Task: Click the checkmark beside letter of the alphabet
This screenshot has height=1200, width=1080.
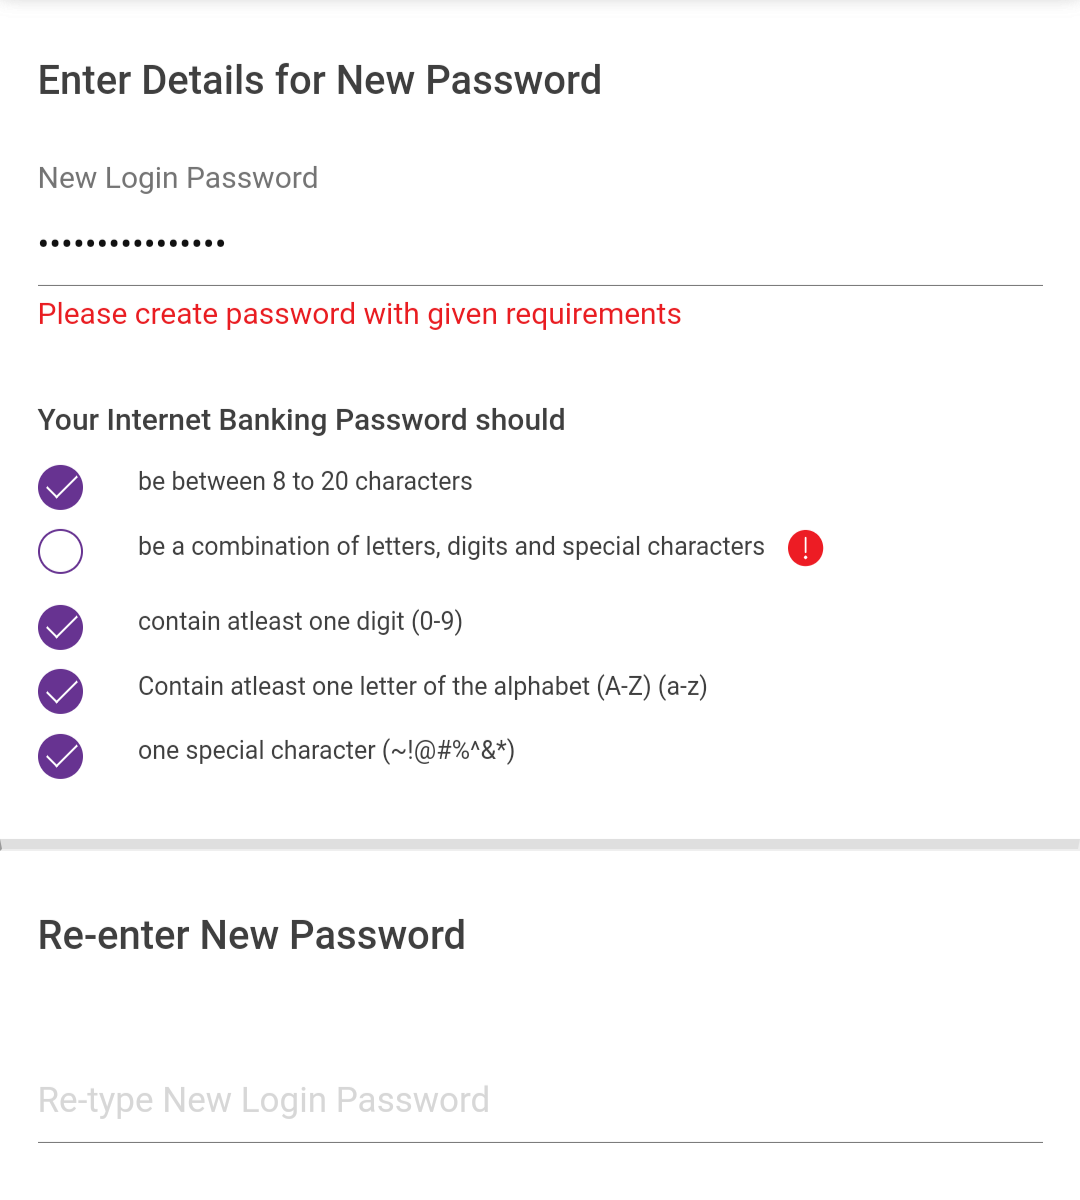Action: click(x=60, y=692)
